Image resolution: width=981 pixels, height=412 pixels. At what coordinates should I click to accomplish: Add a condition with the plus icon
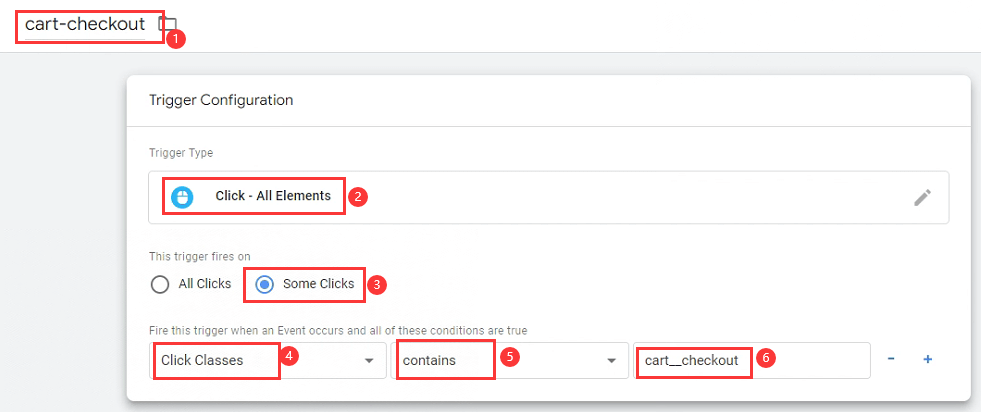coord(928,359)
